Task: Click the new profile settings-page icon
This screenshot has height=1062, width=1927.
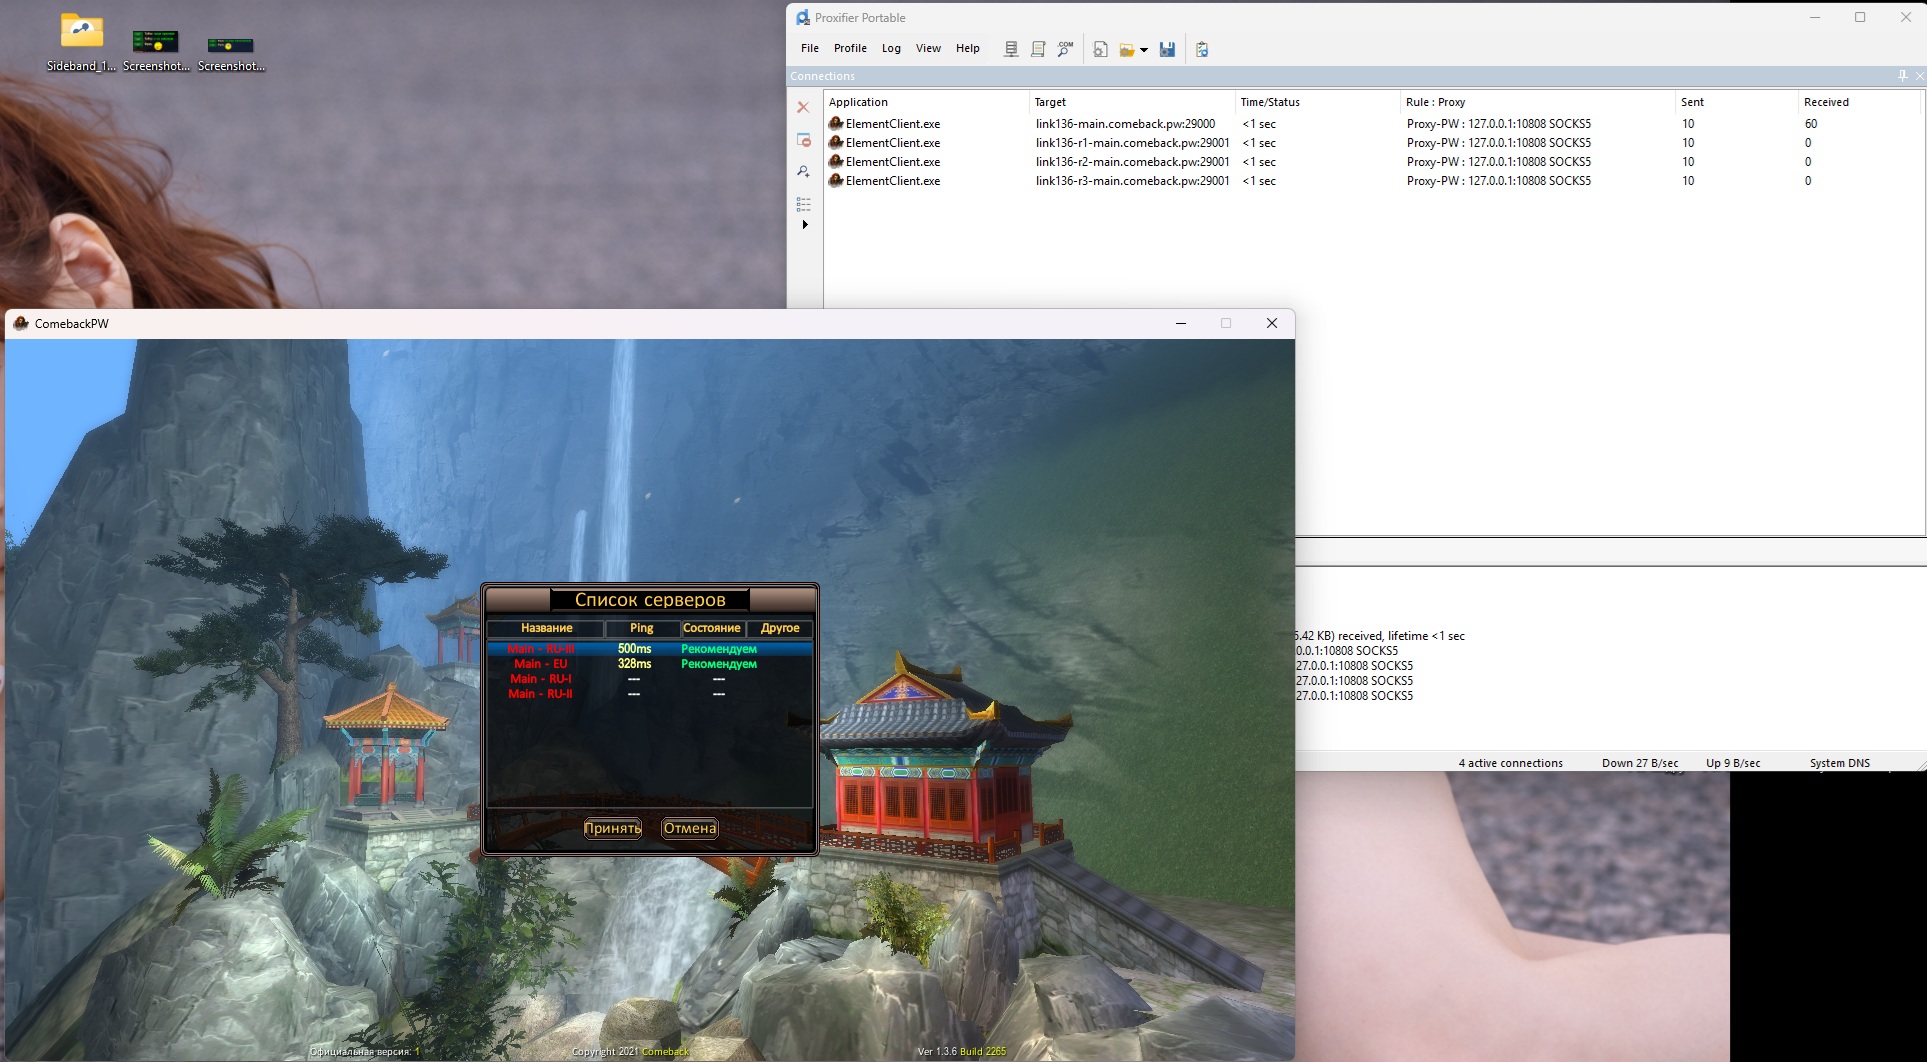Action: (x=1100, y=49)
